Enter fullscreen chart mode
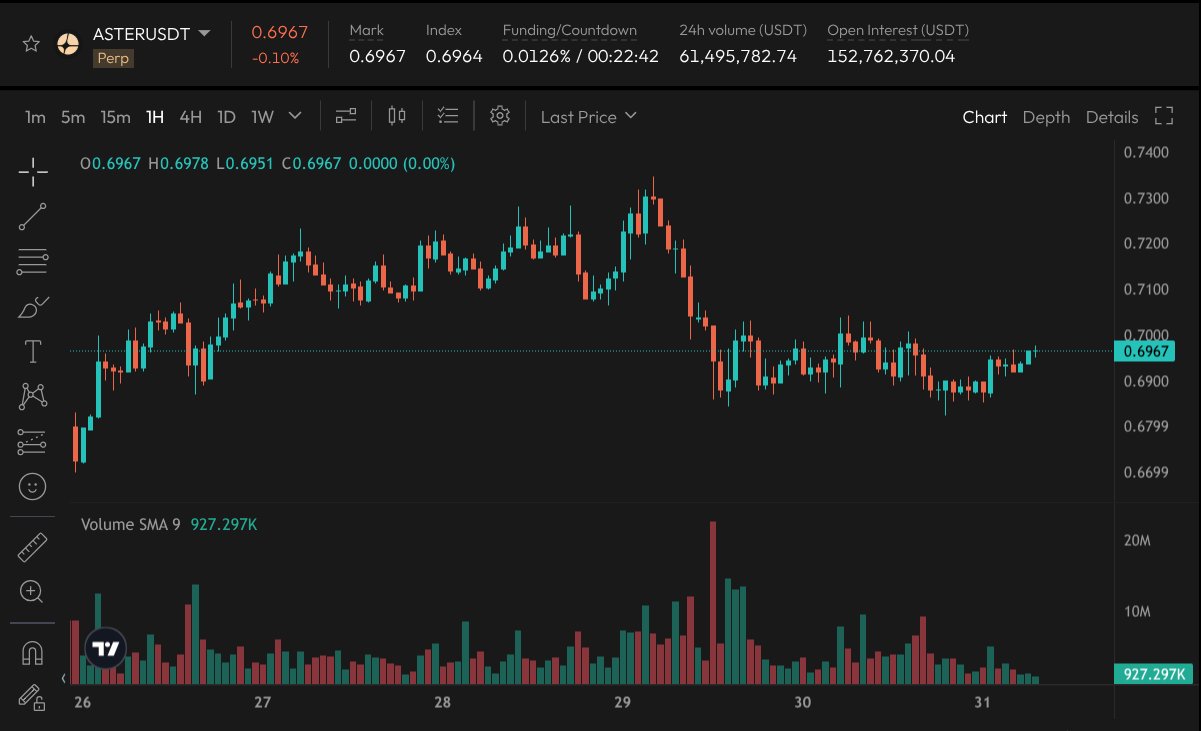 tap(1163, 116)
